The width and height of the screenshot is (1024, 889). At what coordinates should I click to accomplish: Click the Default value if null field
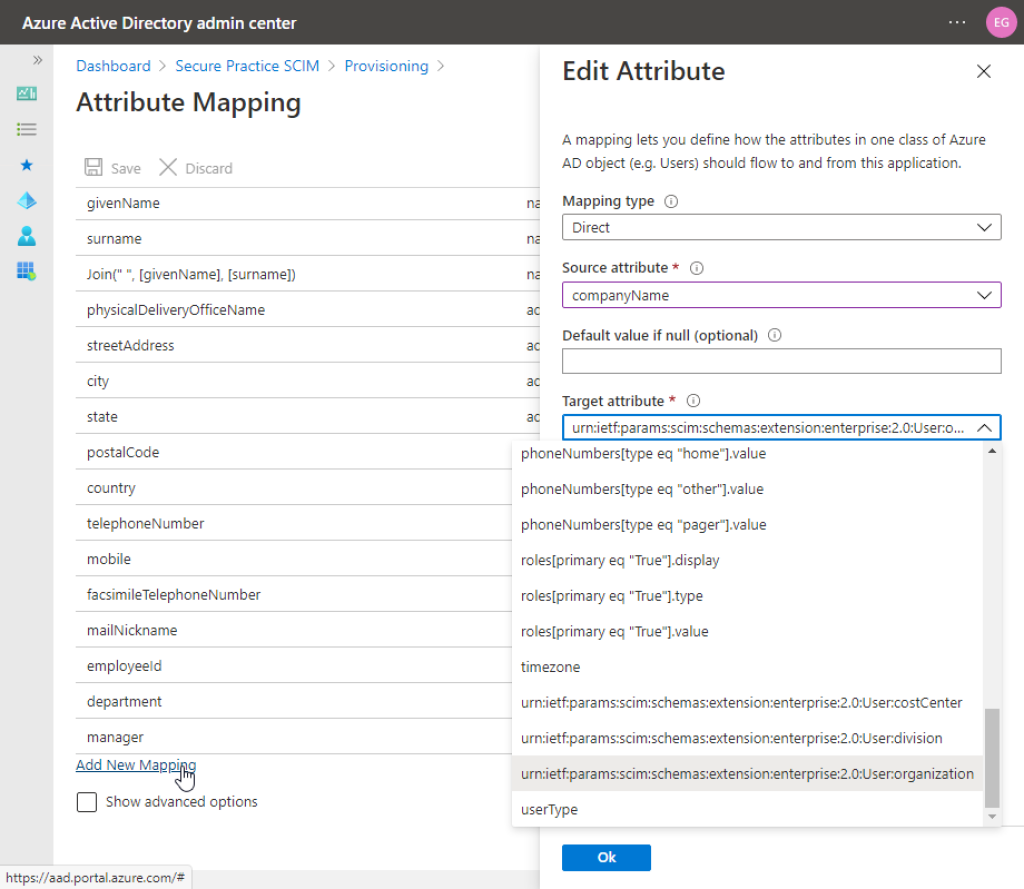tap(781, 361)
